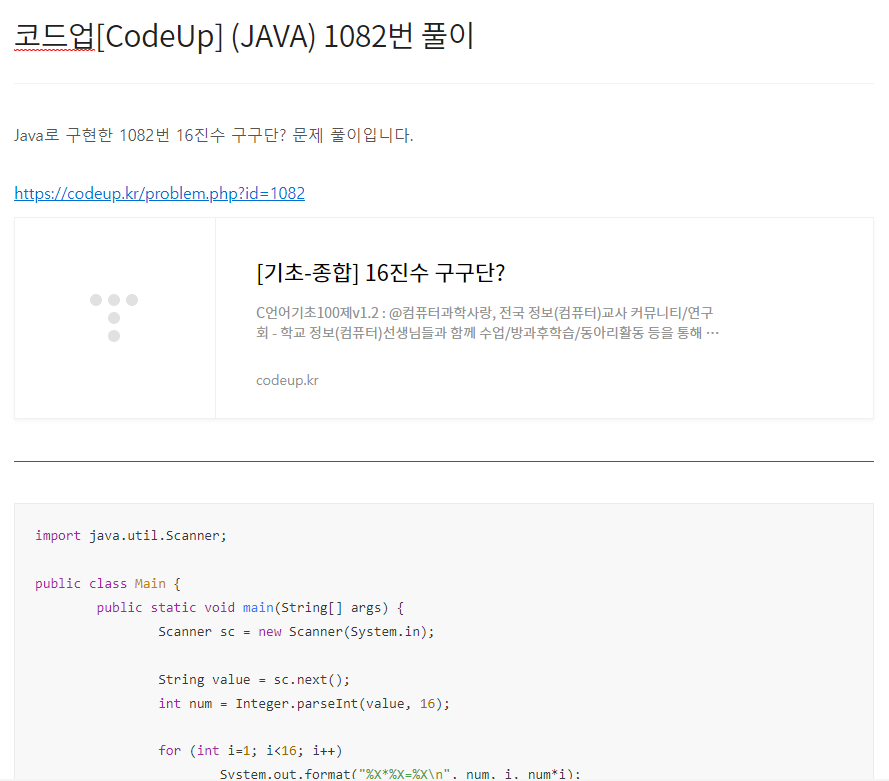Click the line 'public static void main(String[] args) {'
Image resolution: width=889 pixels, height=781 pixels.
coord(250,608)
